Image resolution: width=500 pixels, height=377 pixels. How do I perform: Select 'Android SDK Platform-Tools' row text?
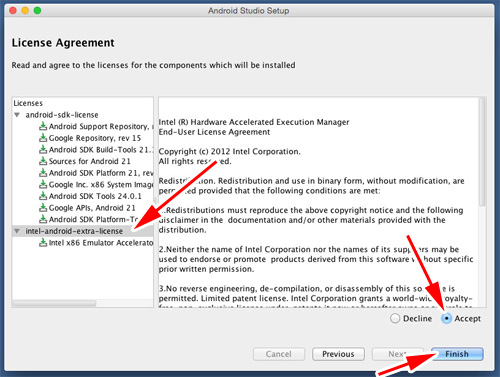coord(94,219)
